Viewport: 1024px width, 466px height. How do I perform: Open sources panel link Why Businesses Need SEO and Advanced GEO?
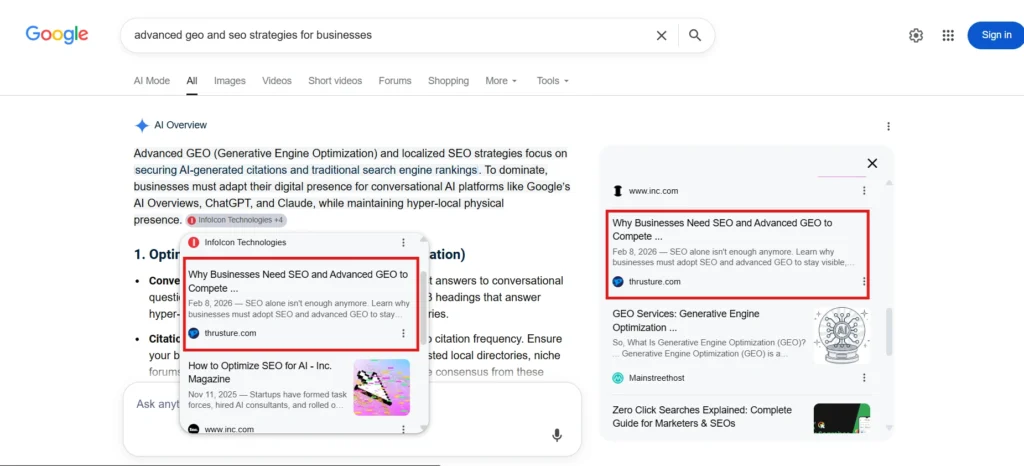click(x=722, y=230)
